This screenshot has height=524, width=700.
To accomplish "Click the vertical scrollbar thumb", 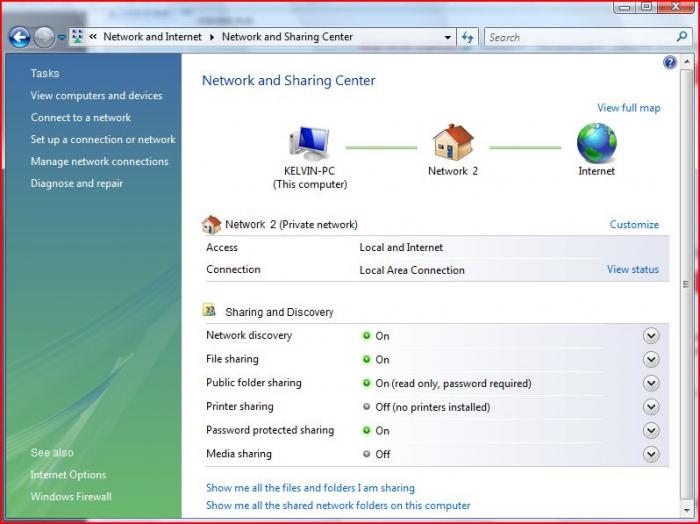I will point(686,284).
